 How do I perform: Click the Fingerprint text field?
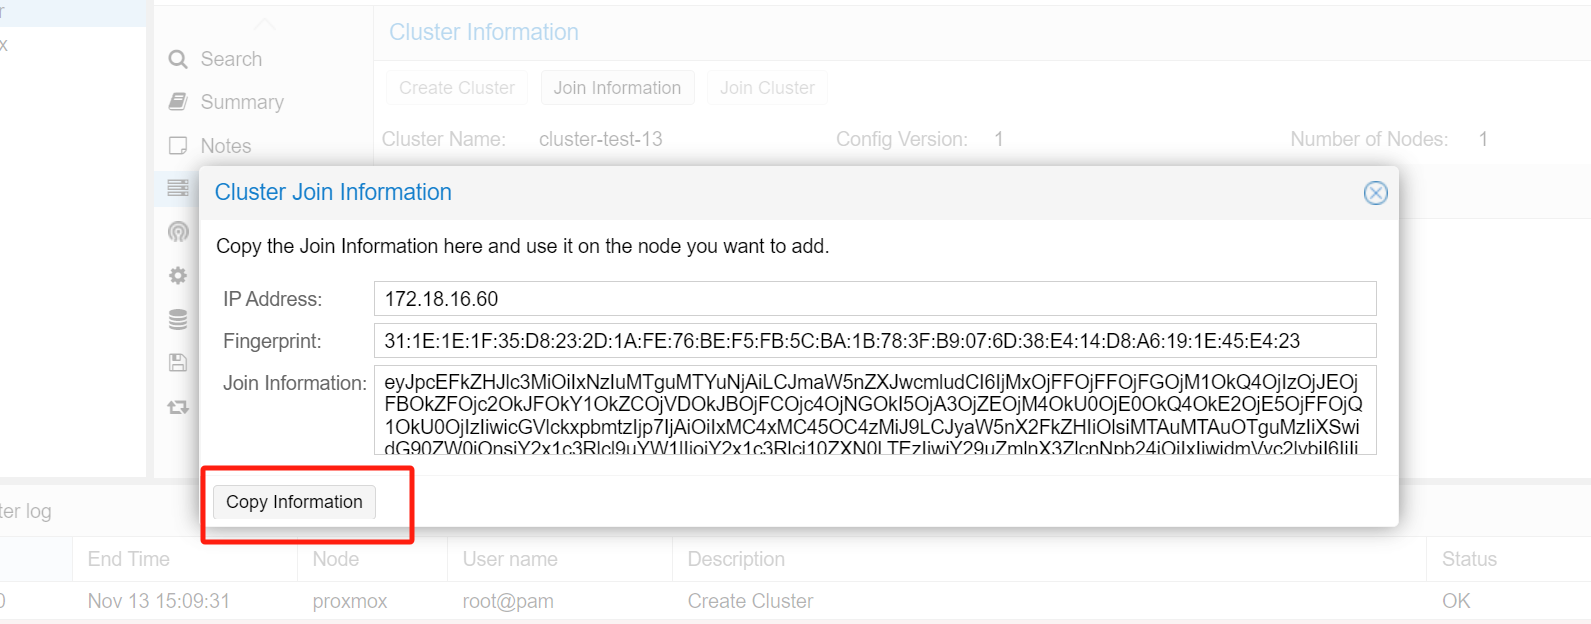(x=874, y=341)
